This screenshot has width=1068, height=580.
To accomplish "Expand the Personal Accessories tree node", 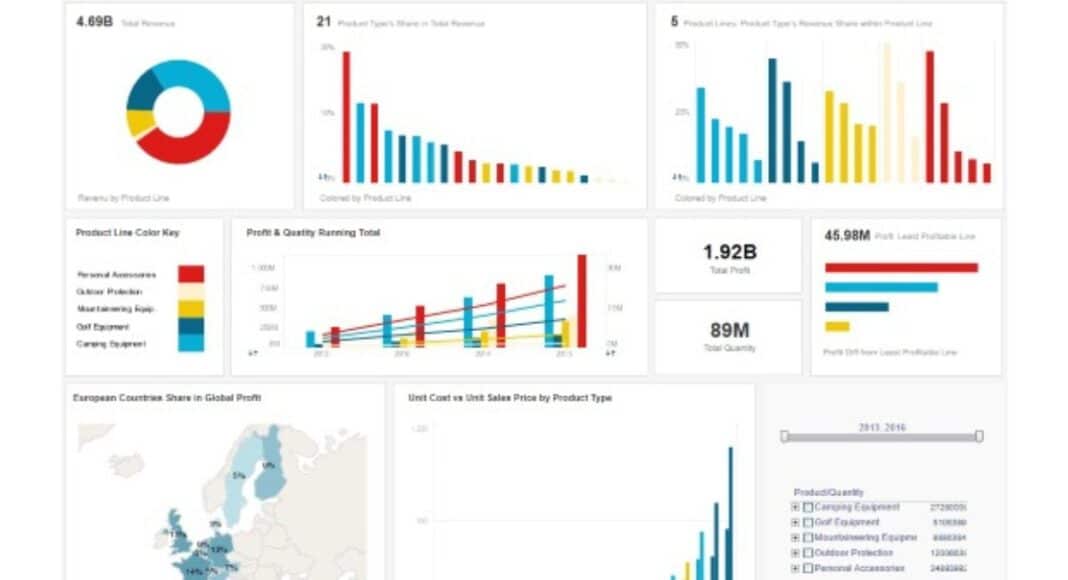I will click(795, 567).
